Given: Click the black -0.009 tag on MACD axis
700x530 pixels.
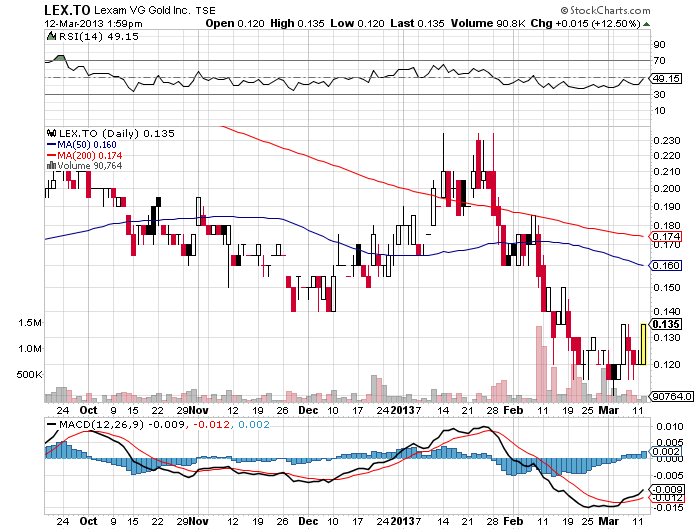Looking at the screenshot, I should click(667, 490).
